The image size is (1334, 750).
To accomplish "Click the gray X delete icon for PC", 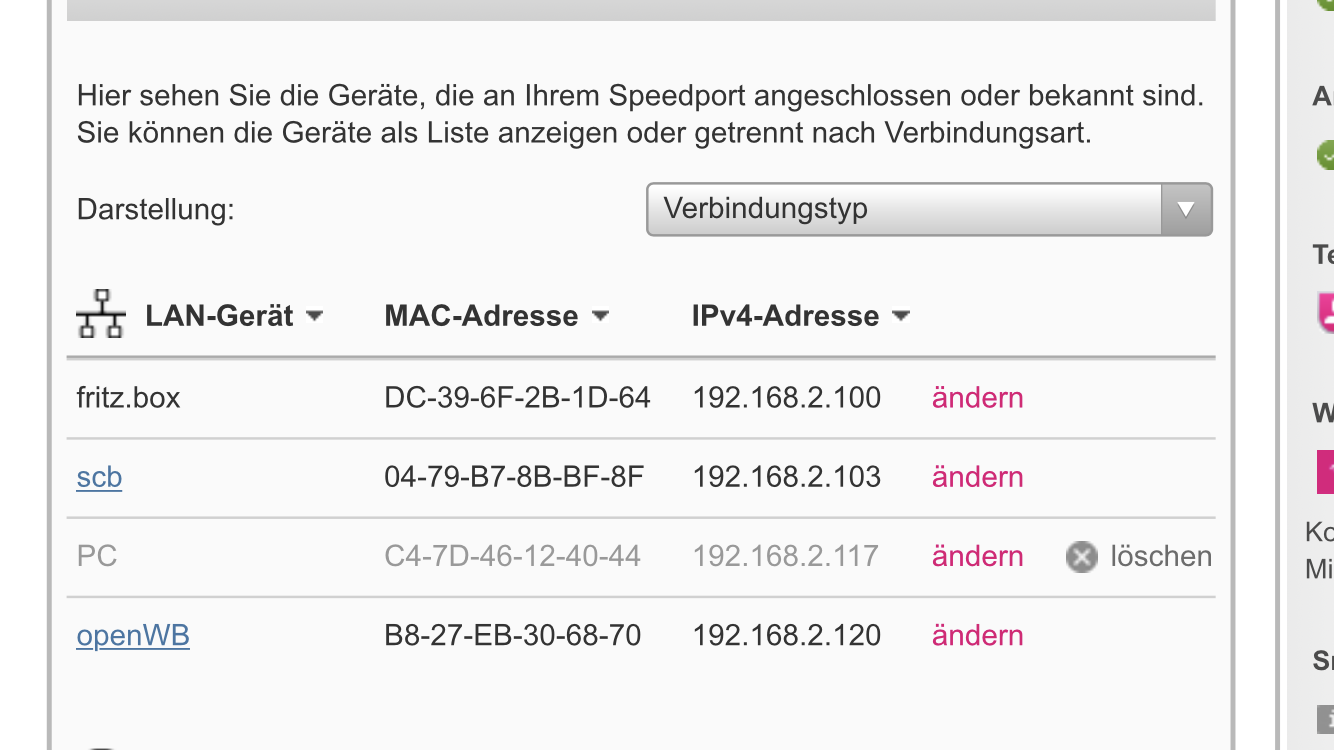I will pyautogui.click(x=1082, y=556).
